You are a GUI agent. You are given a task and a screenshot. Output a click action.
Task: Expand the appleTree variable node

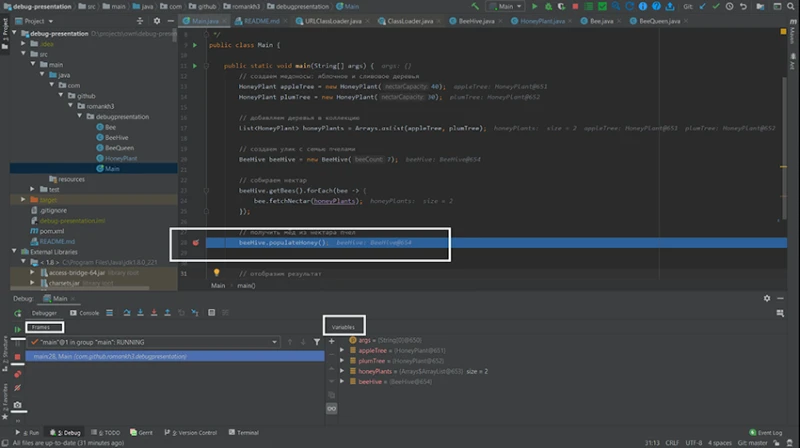(x=343, y=352)
